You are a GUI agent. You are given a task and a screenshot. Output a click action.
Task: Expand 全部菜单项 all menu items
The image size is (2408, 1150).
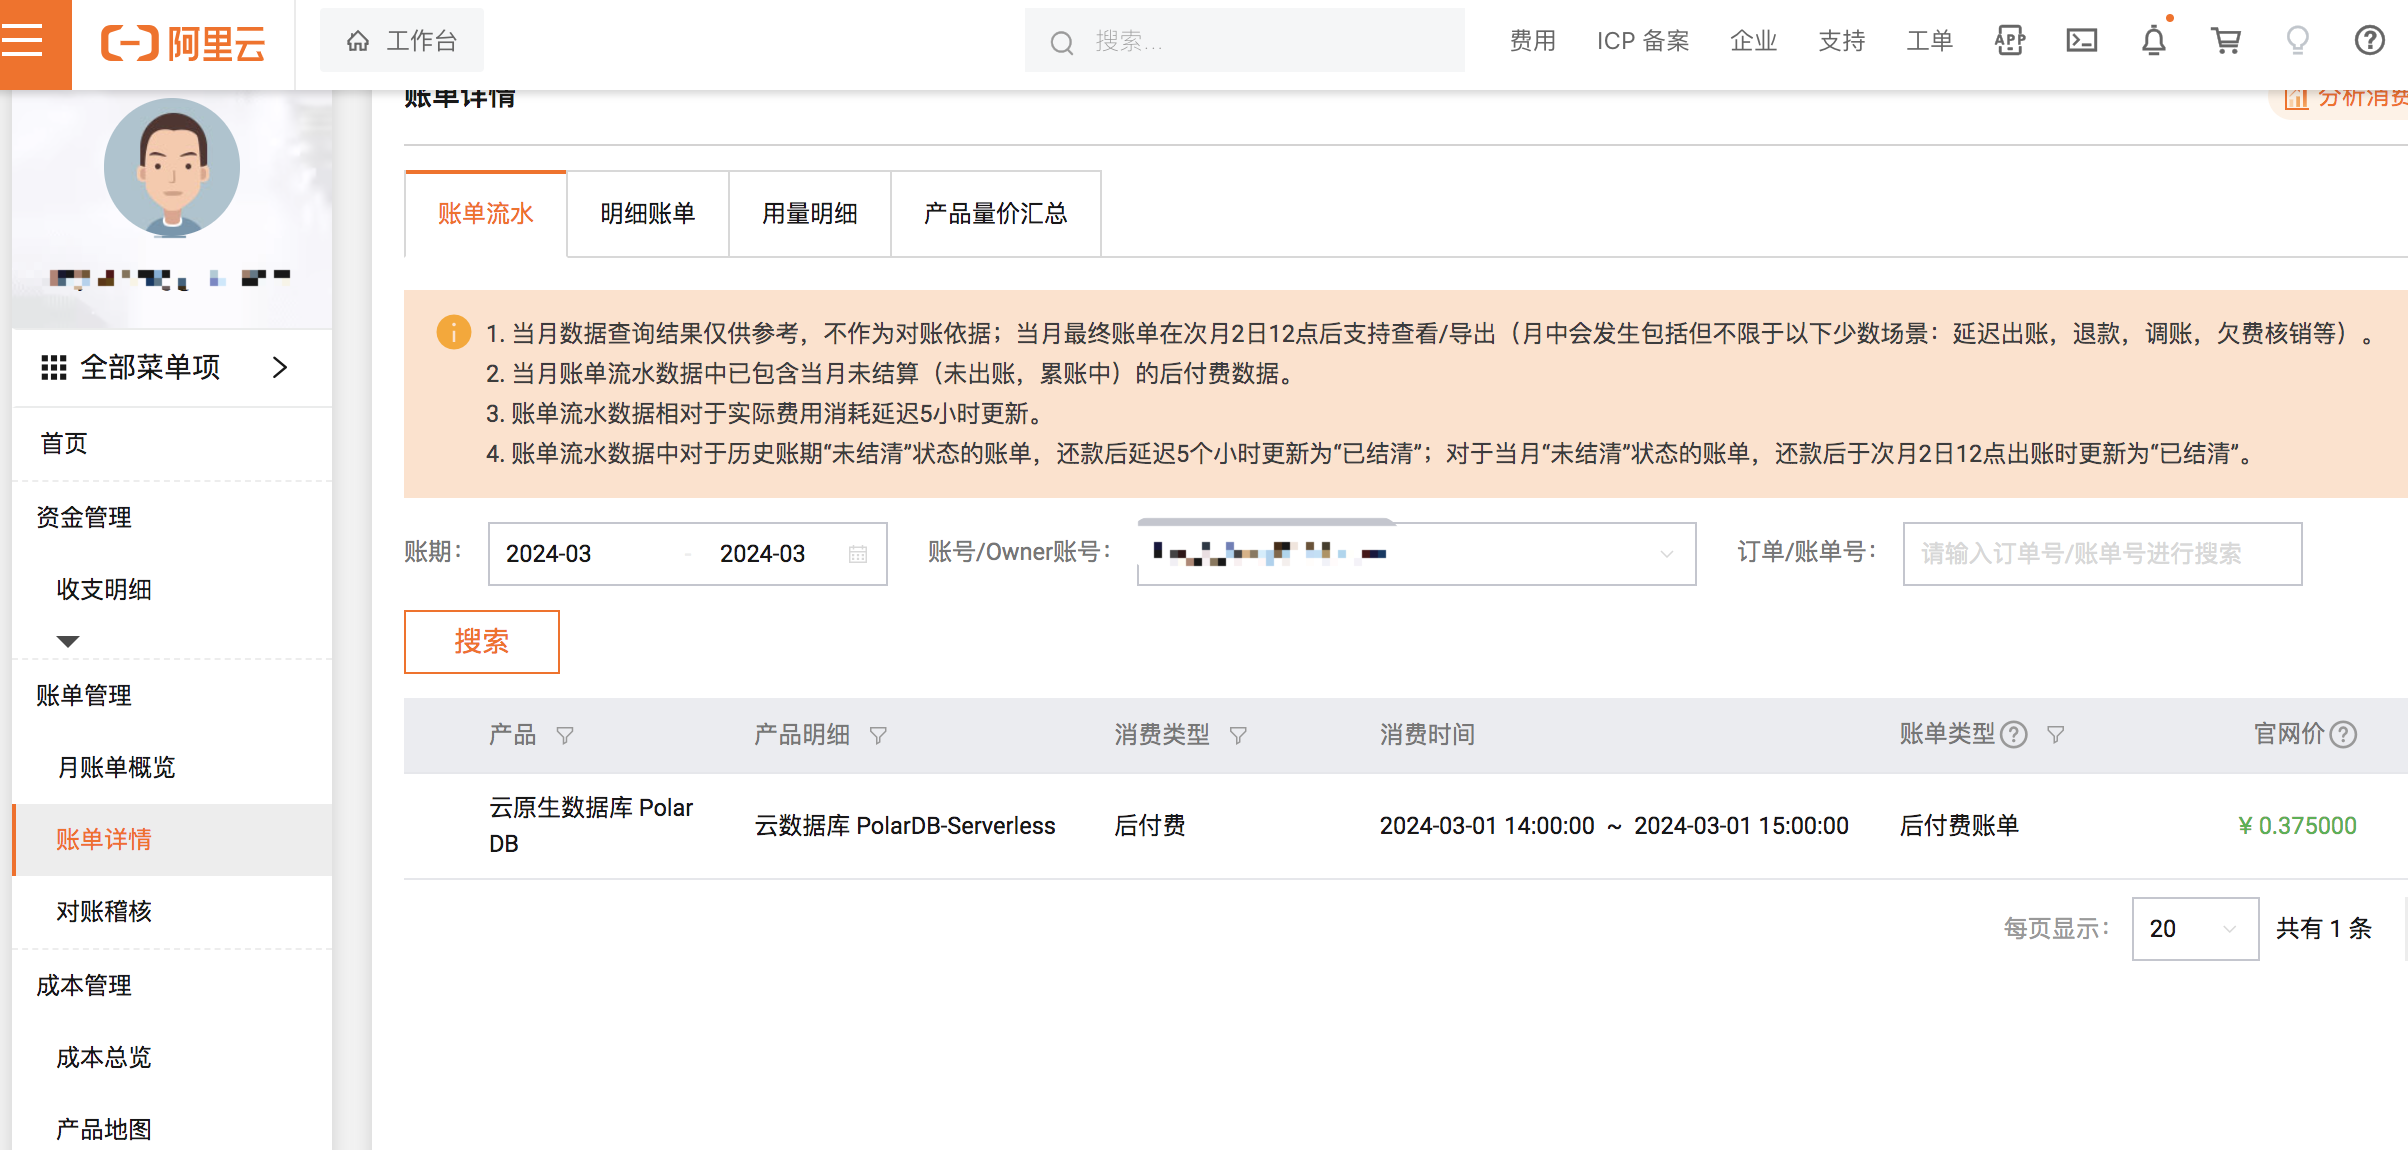tap(172, 367)
